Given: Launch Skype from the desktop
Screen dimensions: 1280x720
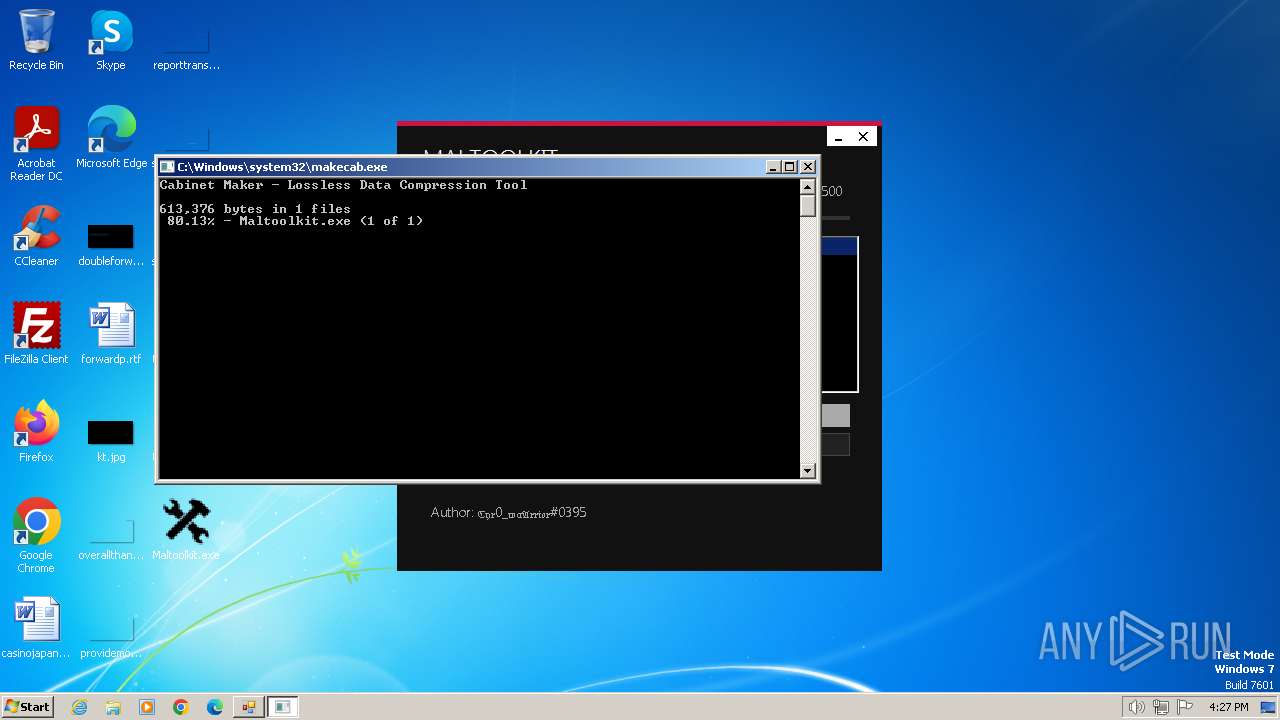Looking at the screenshot, I should point(111,40).
